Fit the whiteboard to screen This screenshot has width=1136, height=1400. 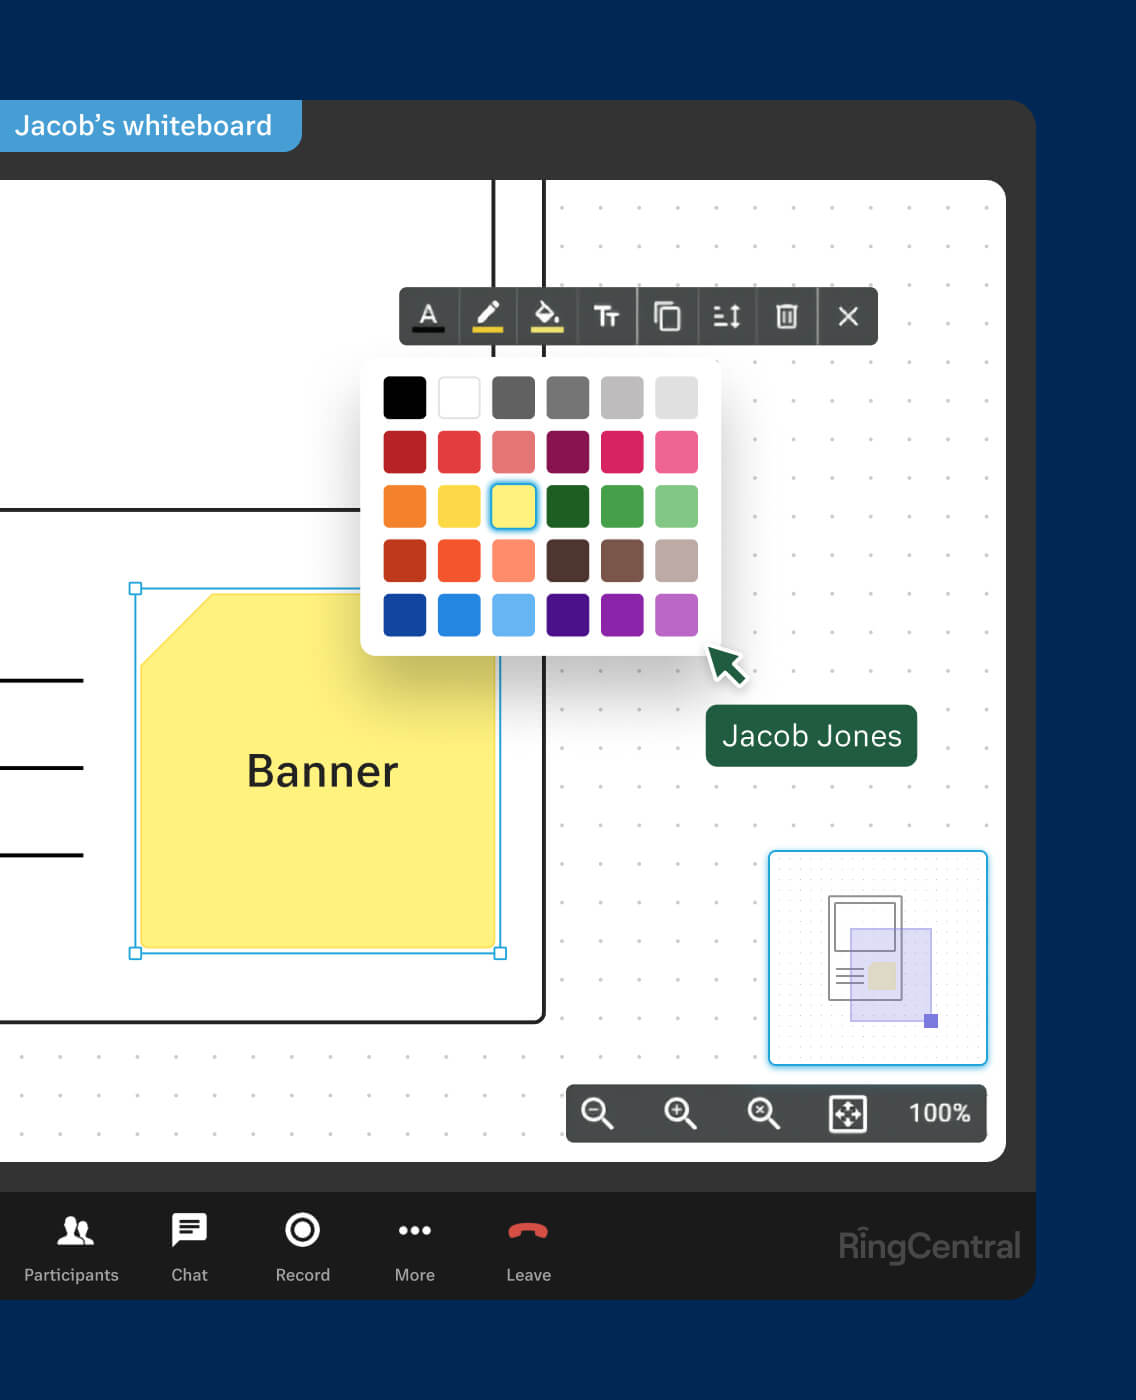[846, 1113]
